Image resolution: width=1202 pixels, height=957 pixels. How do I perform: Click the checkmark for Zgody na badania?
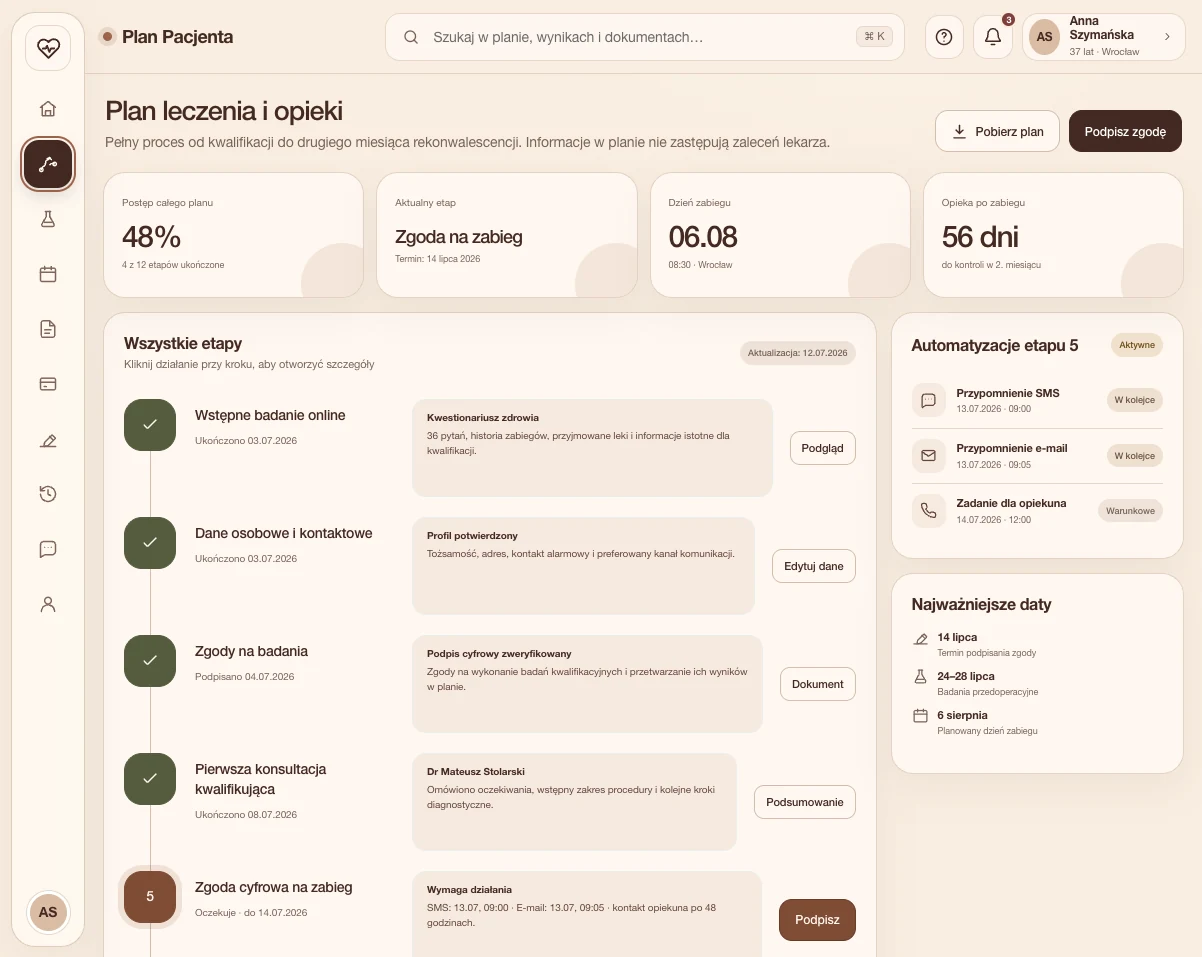[x=150, y=660]
